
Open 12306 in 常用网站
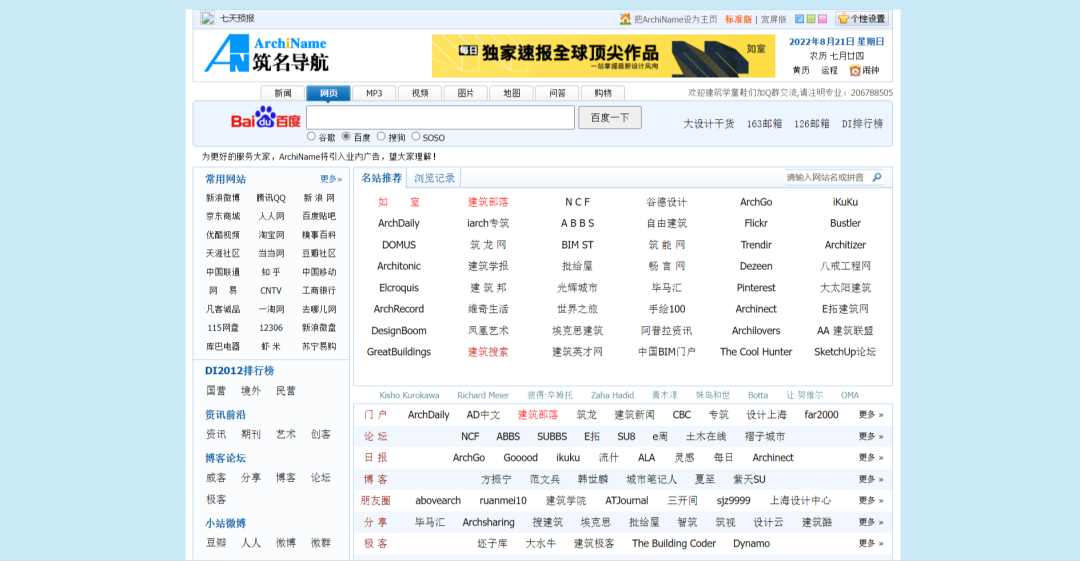pos(271,328)
